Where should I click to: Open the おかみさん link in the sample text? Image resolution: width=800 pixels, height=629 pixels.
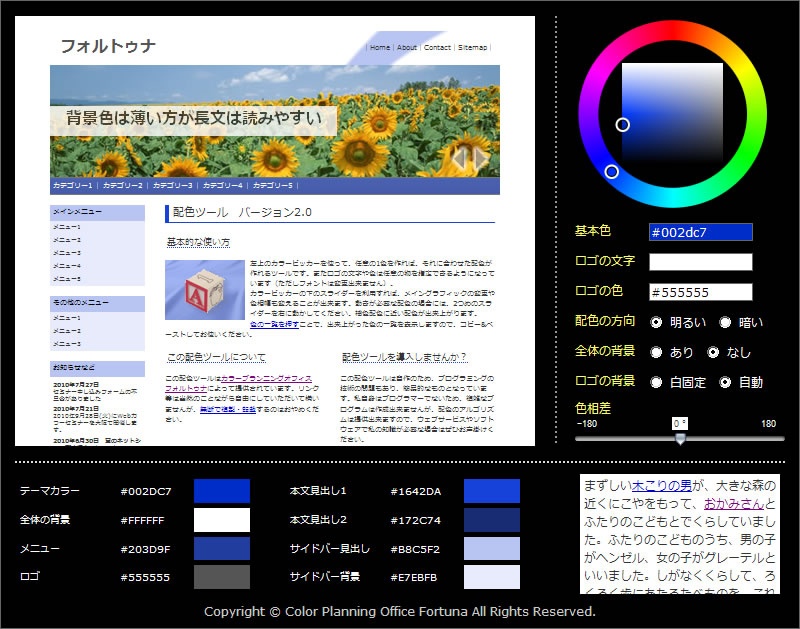tap(734, 504)
